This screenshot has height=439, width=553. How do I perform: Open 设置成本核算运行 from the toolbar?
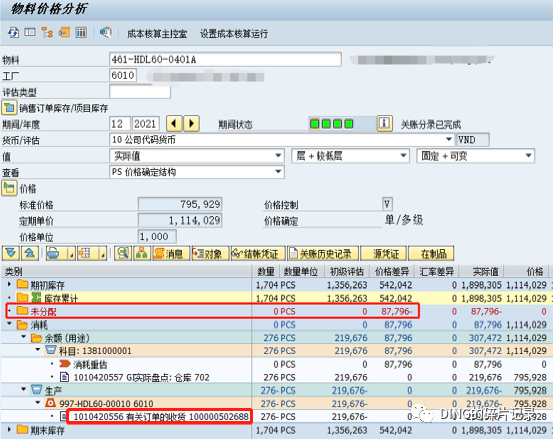[234, 34]
